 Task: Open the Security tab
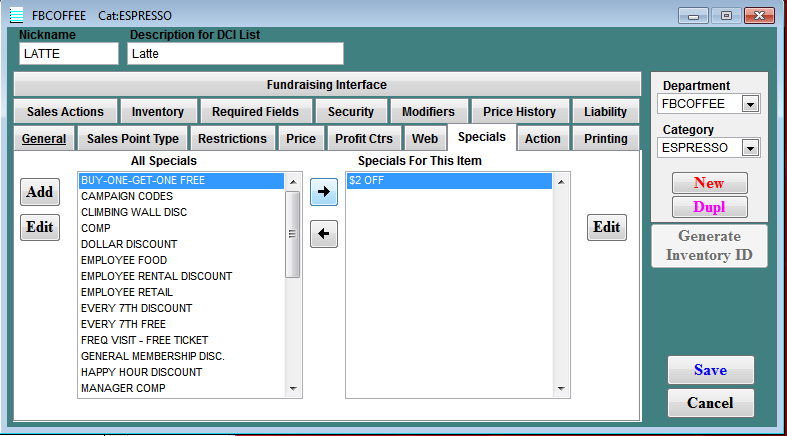[351, 111]
